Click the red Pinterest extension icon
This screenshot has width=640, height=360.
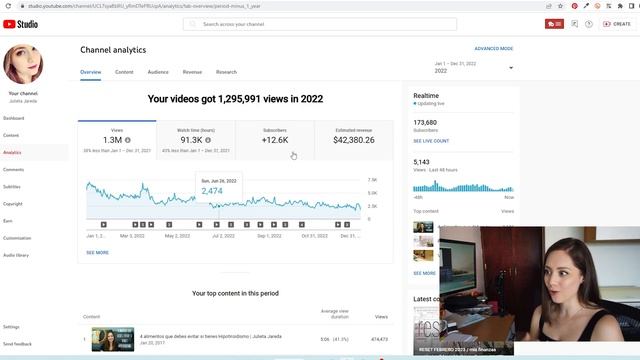pyautogui.click(x=574, y=6)
